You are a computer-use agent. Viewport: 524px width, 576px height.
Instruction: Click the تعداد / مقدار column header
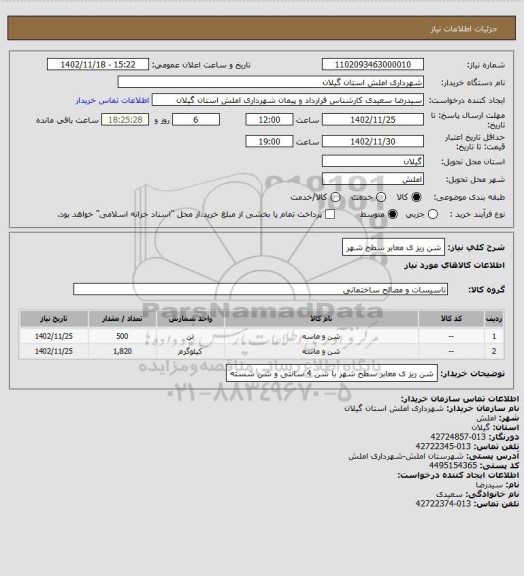click(122, 318)
